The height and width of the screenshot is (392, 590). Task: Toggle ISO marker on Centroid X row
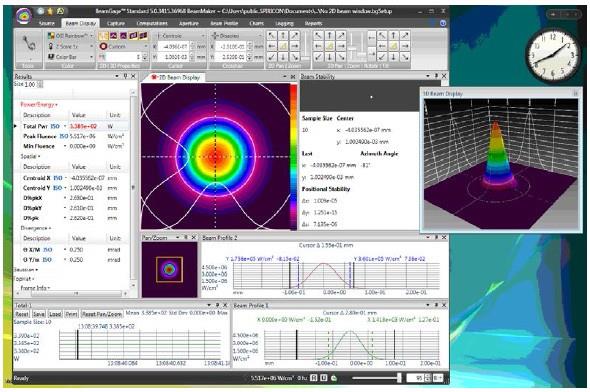point(58,178)
